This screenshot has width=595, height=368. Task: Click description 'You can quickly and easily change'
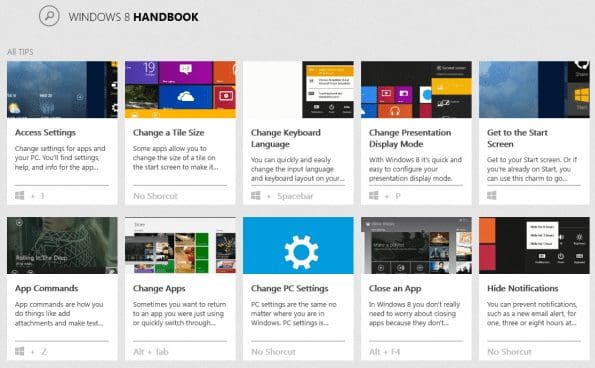pos(298,169)
